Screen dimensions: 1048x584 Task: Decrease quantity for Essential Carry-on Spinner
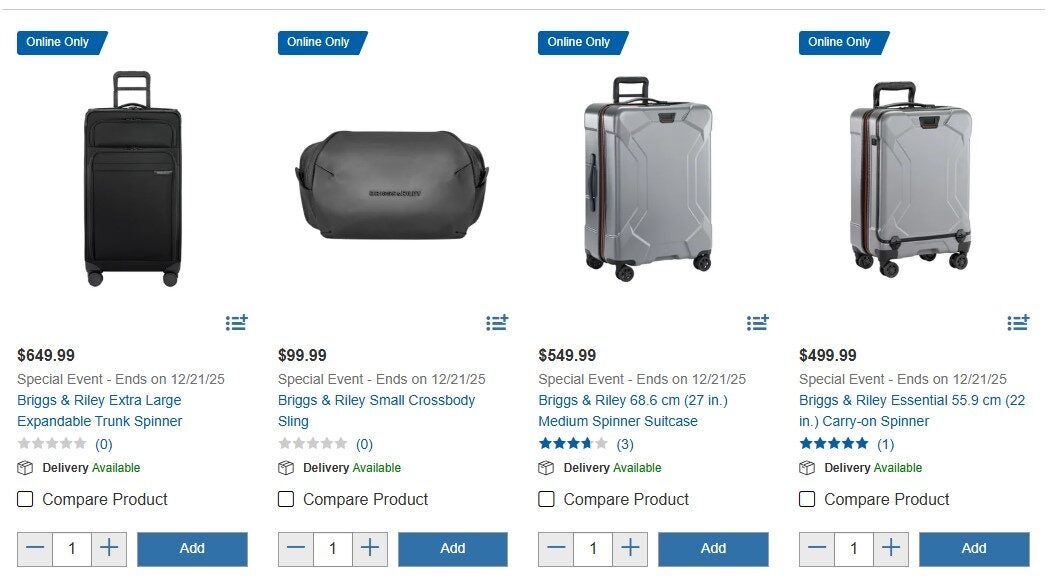[817, 548]
